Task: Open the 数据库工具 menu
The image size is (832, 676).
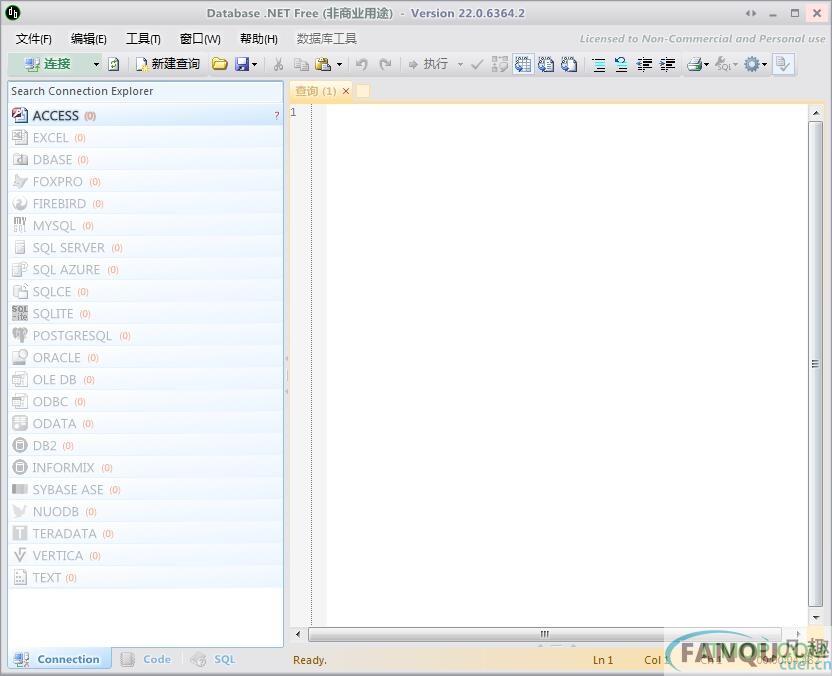Action: coord(326,39)
